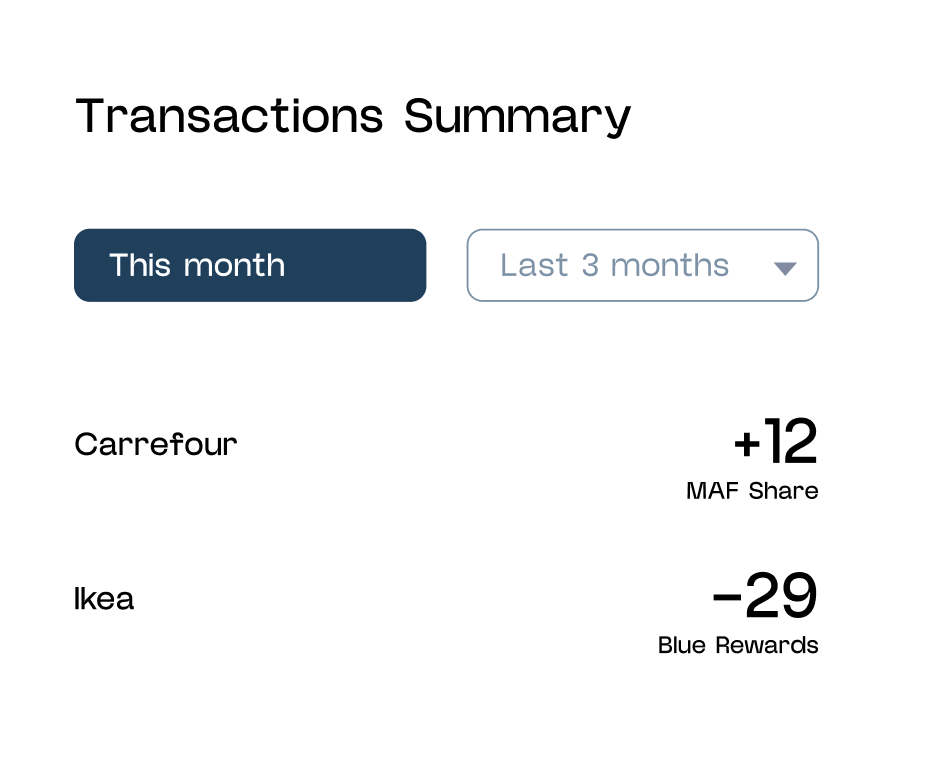Click the word Share under Carrefour amount
928x772 pixels.
tap(783, 491)
